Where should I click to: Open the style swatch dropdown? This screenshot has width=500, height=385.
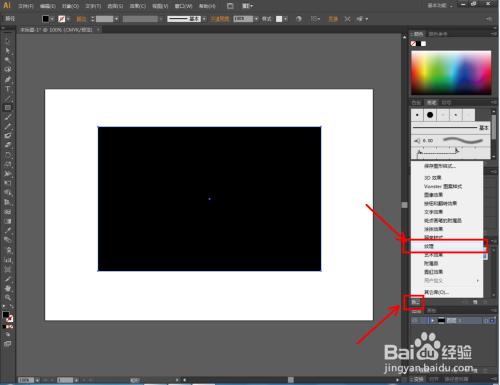coord(286,19)
